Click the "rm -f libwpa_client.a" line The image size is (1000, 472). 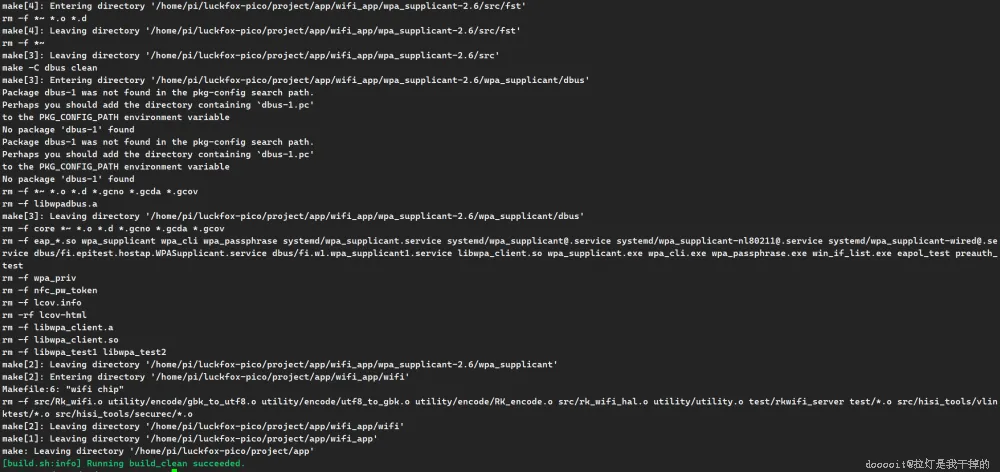click(57, 327)
